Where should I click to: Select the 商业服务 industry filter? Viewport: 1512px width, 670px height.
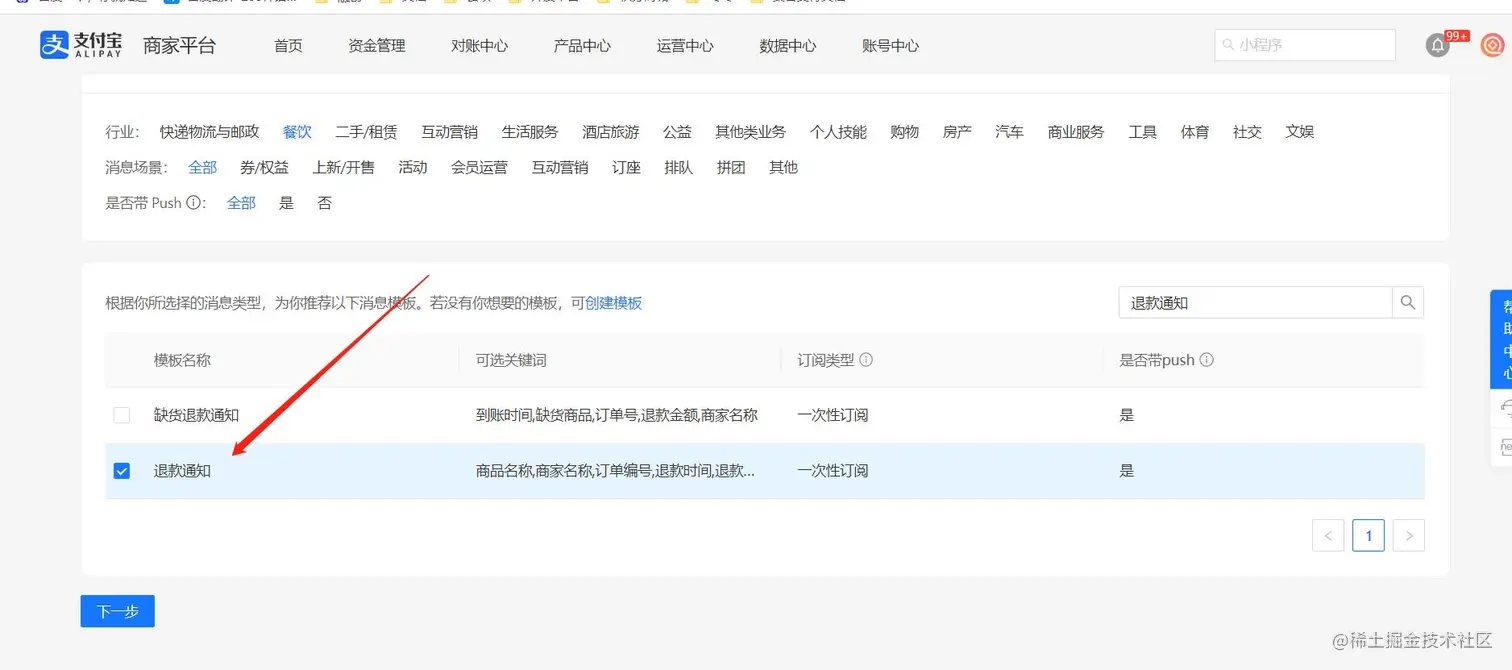point(1076,132)
